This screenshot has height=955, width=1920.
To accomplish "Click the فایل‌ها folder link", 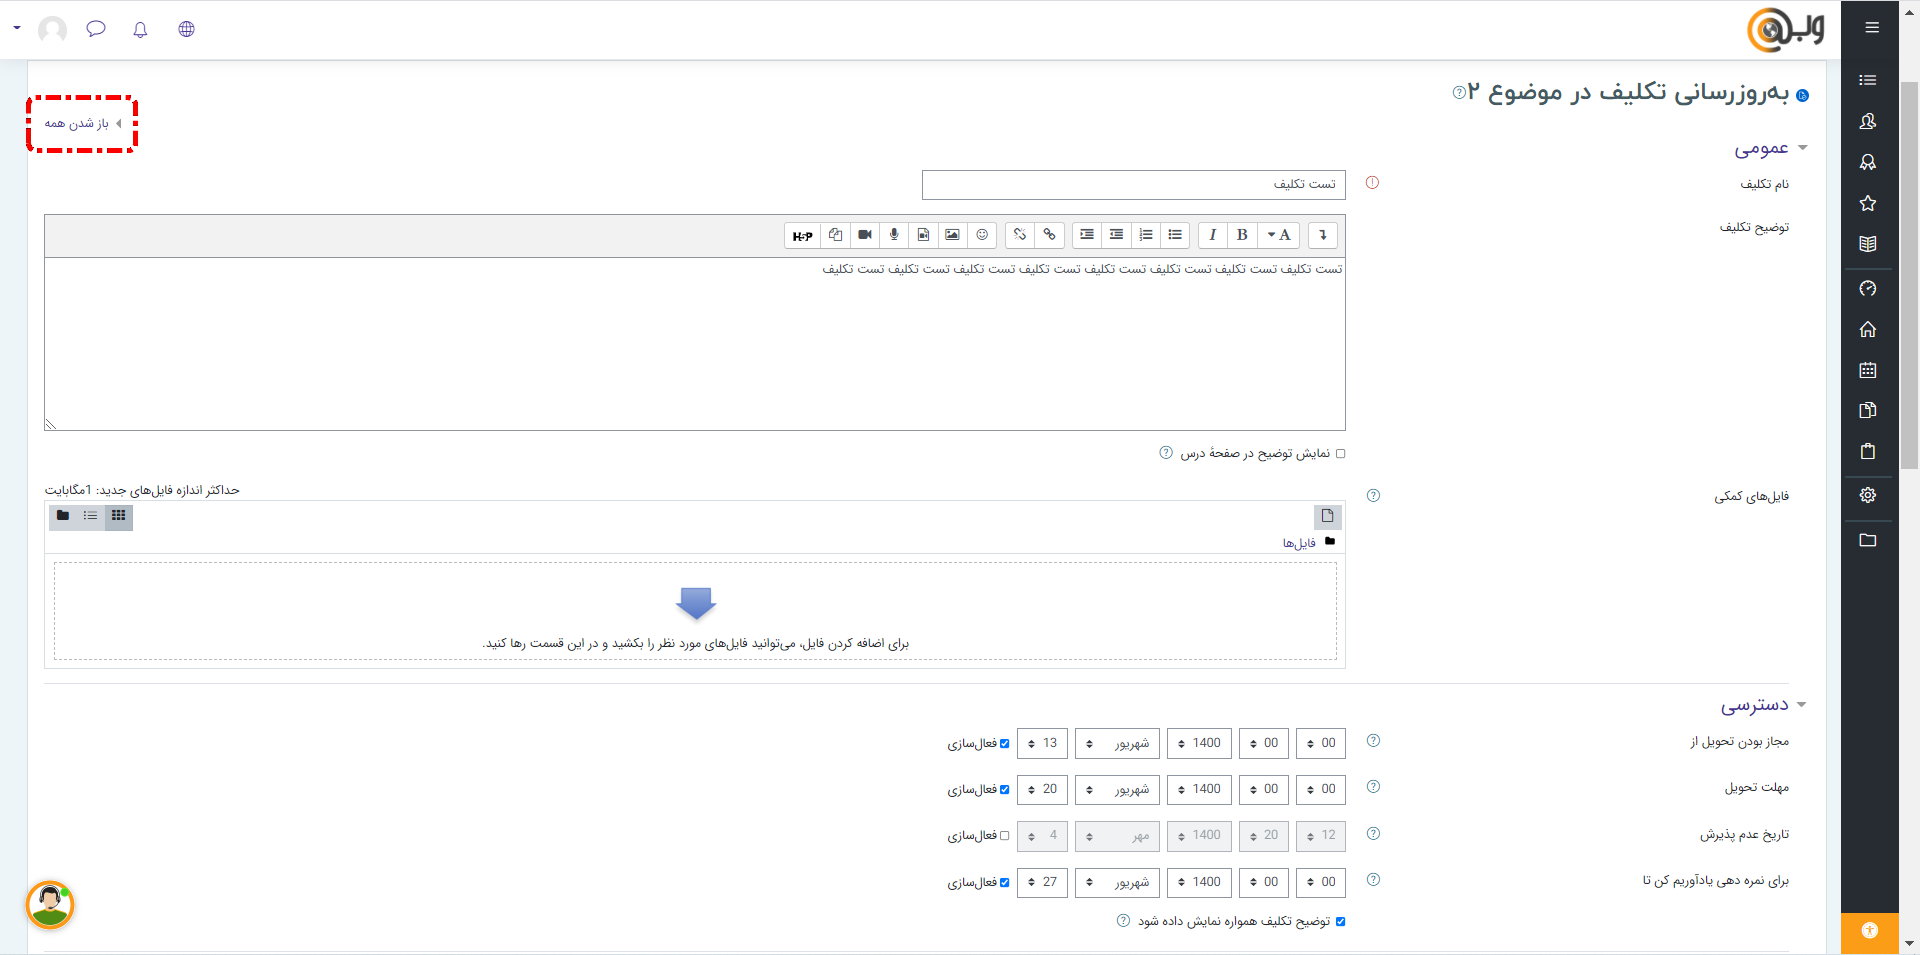I will pyautogui.click(x=1299, y=543).
